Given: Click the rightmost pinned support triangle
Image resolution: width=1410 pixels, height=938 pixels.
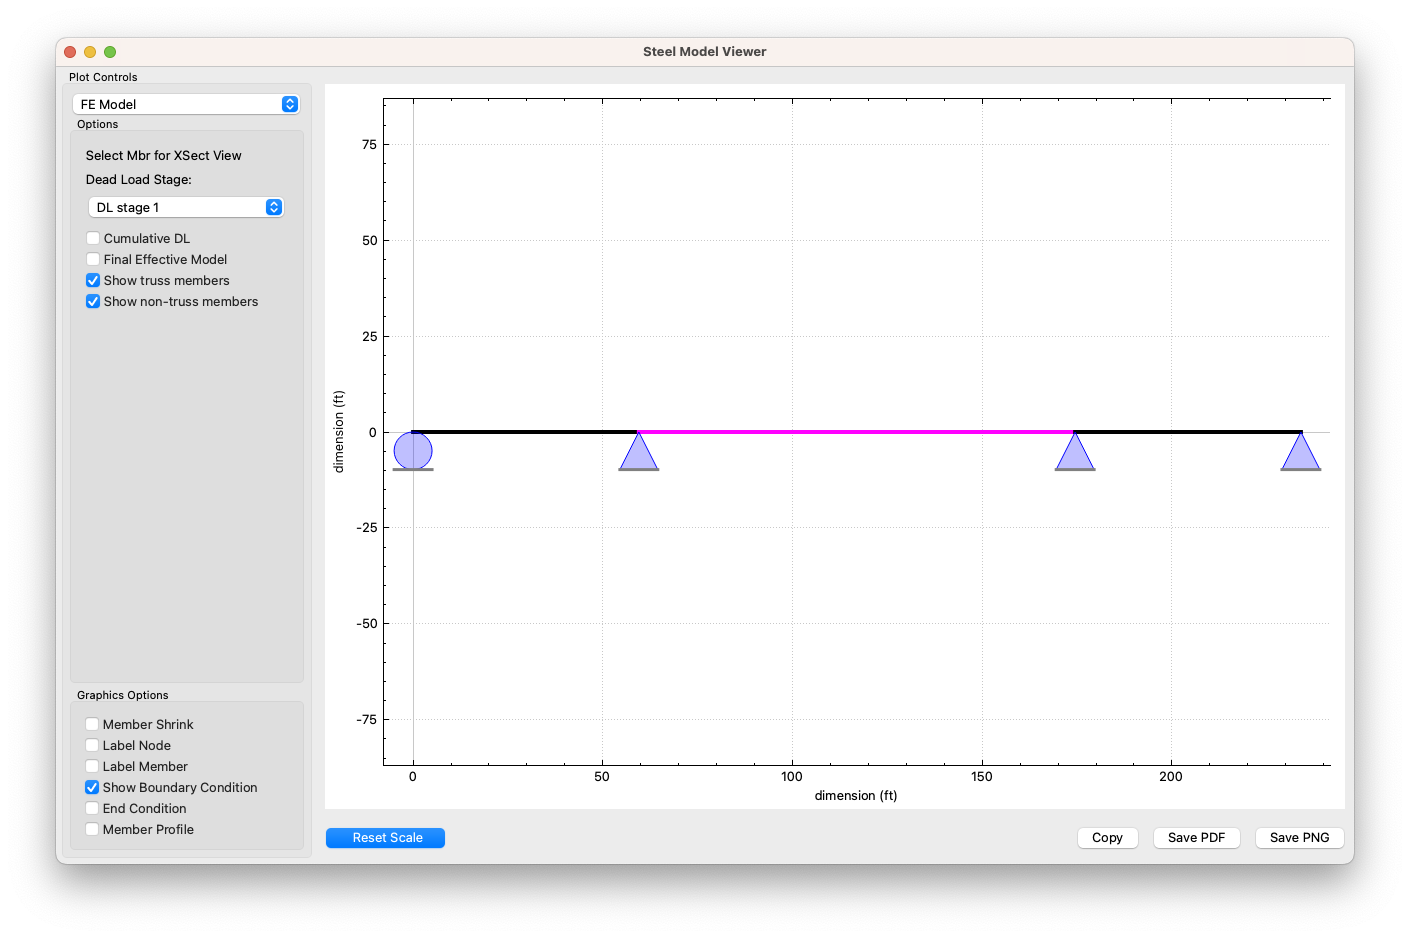Looking at the screenshot, I should (x=1301, y=454).
